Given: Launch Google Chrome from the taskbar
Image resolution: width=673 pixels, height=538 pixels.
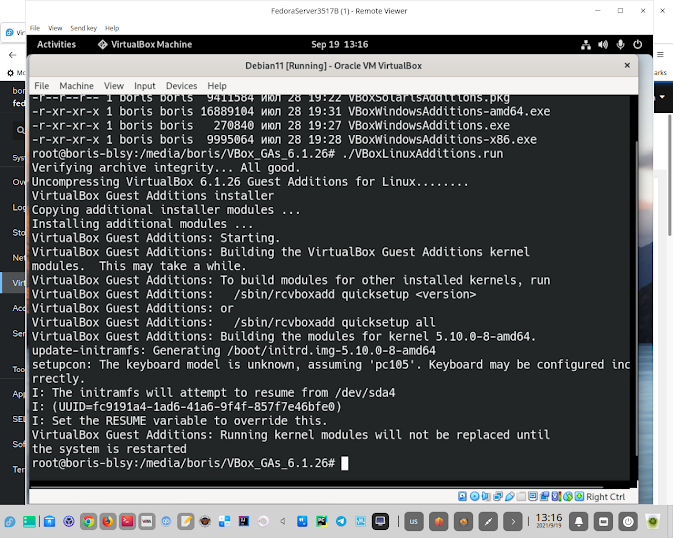Looking at the screenshot, I should pos(88,521).
